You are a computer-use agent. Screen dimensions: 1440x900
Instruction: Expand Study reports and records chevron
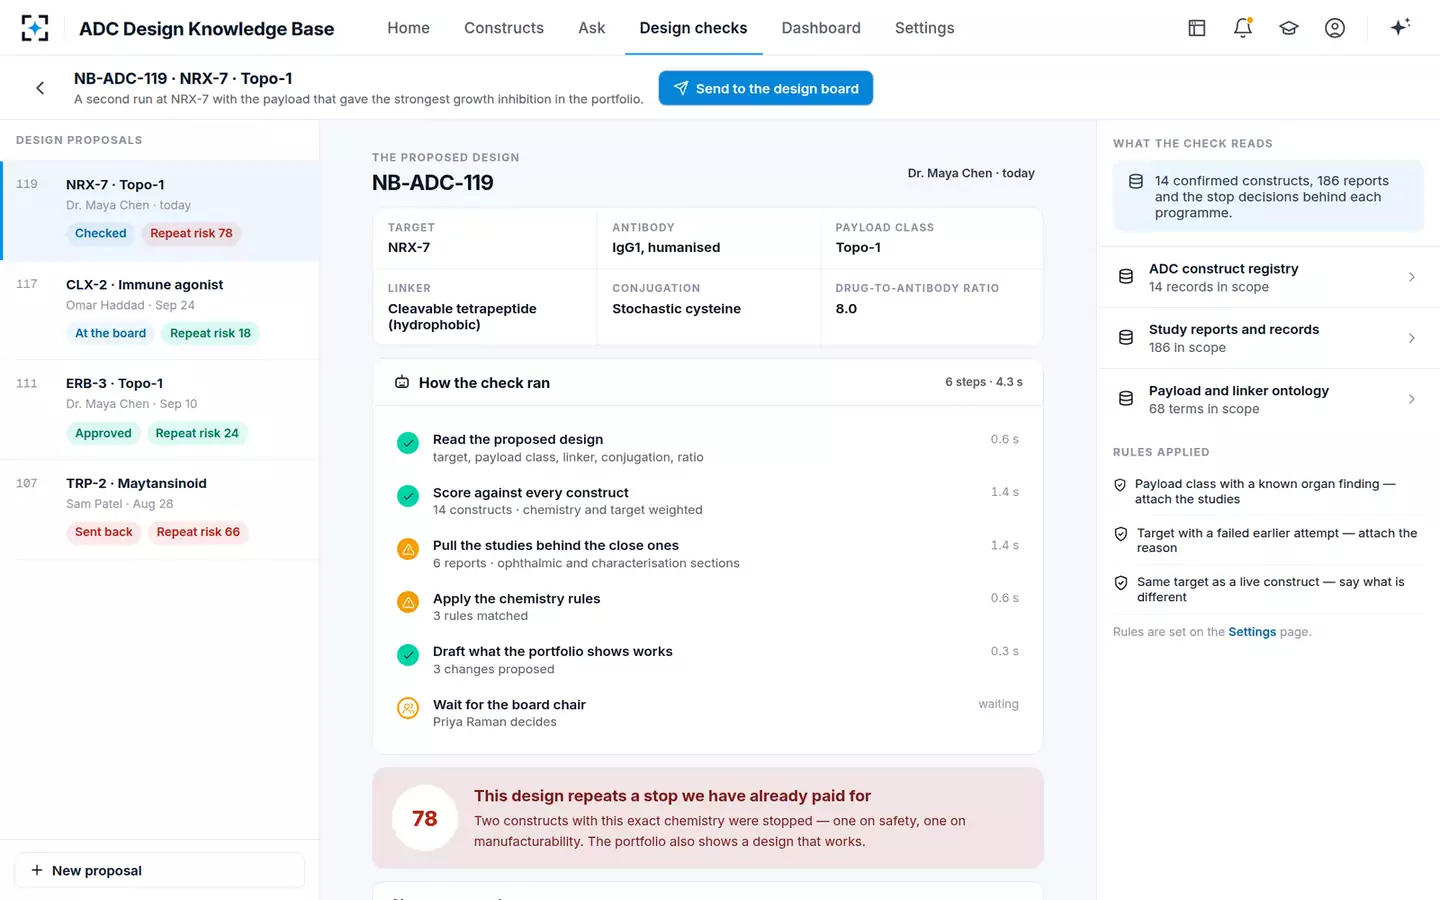point(1412,338)
